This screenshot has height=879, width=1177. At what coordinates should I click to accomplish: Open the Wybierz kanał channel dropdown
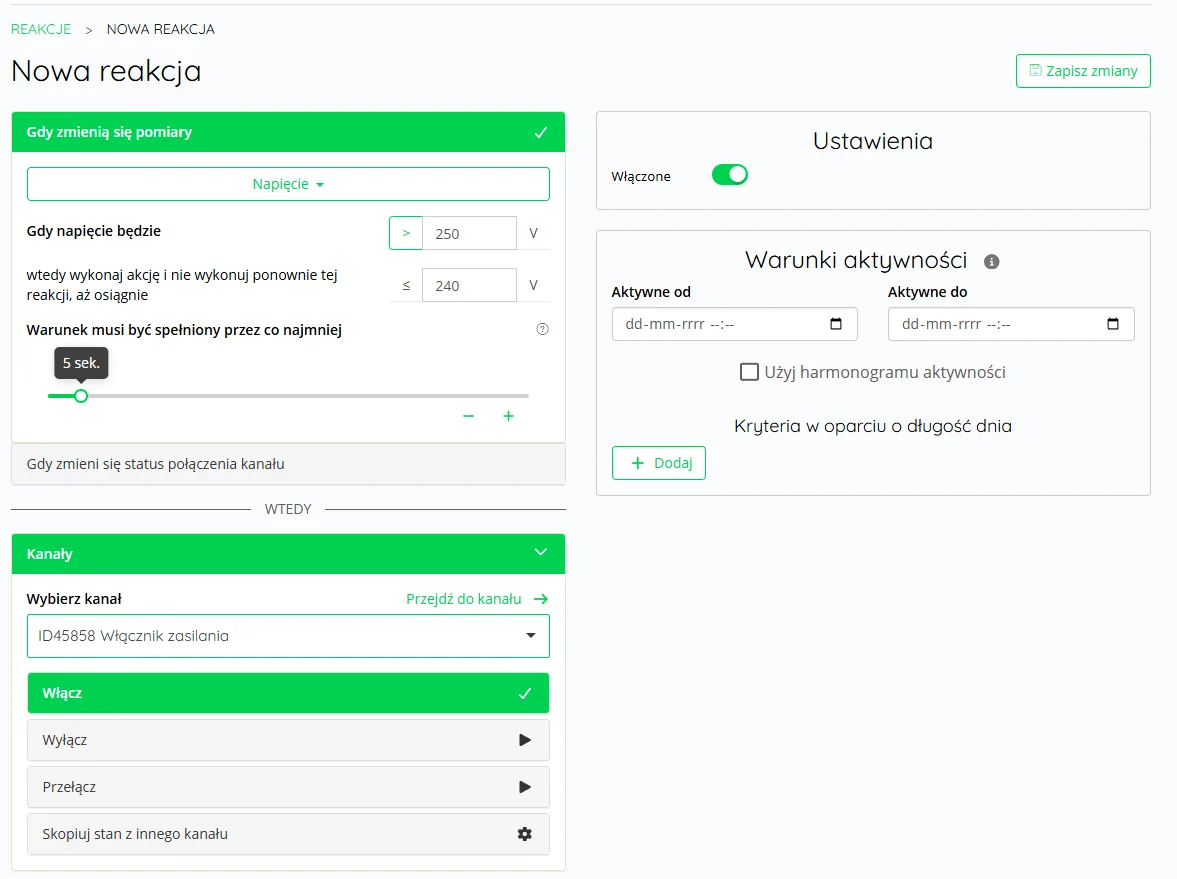[288, 636]
